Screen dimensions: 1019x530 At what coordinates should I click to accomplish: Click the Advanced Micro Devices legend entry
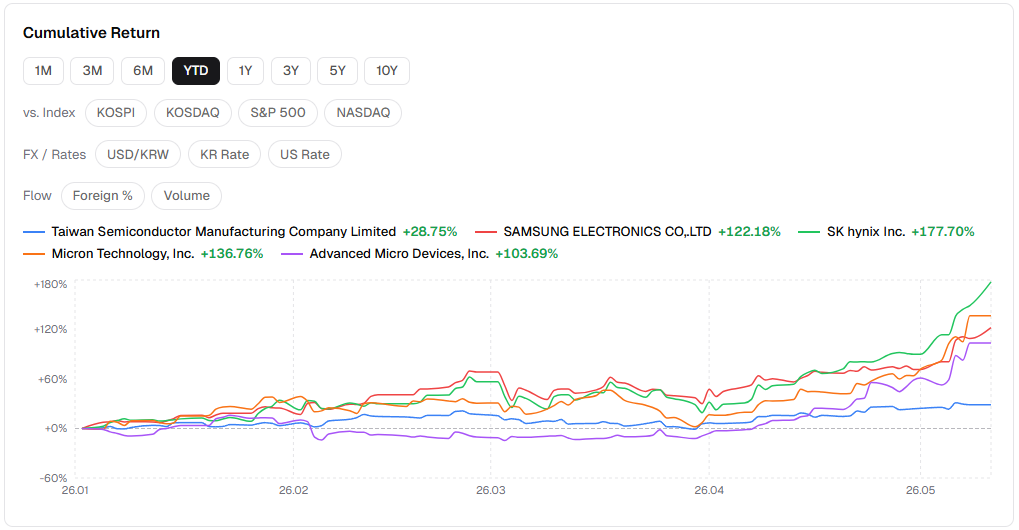pyautogui.click(x=419, y=254)
